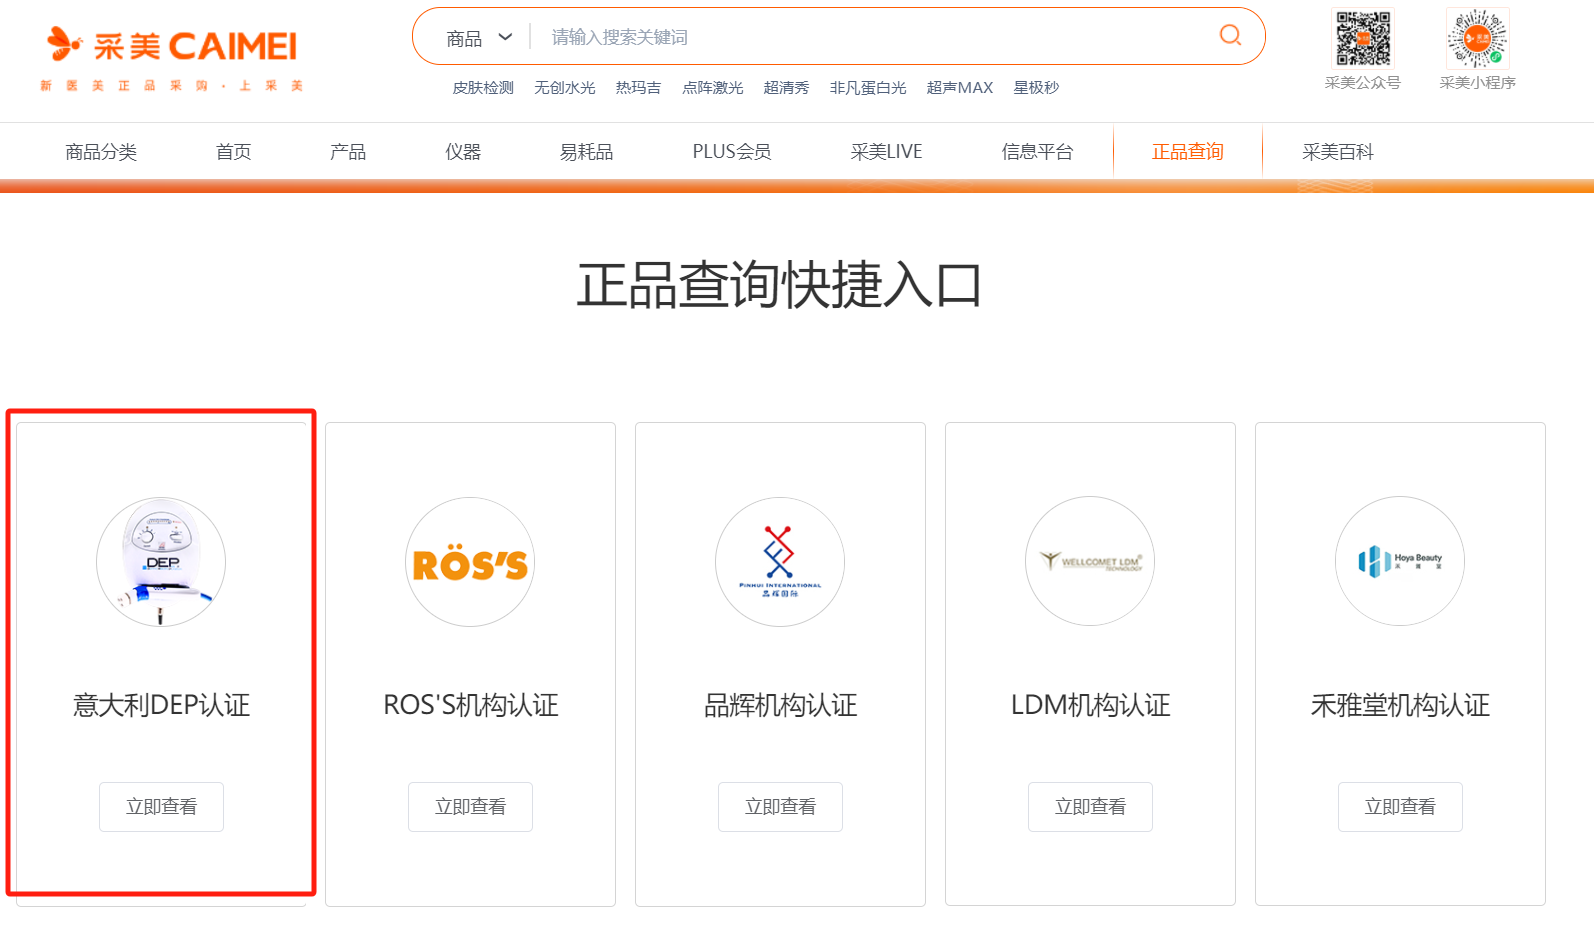Select the 正品查询 nav tab
Image resolution: width=1594 pixels, height=931 pixels.
tap(1188, 152)
